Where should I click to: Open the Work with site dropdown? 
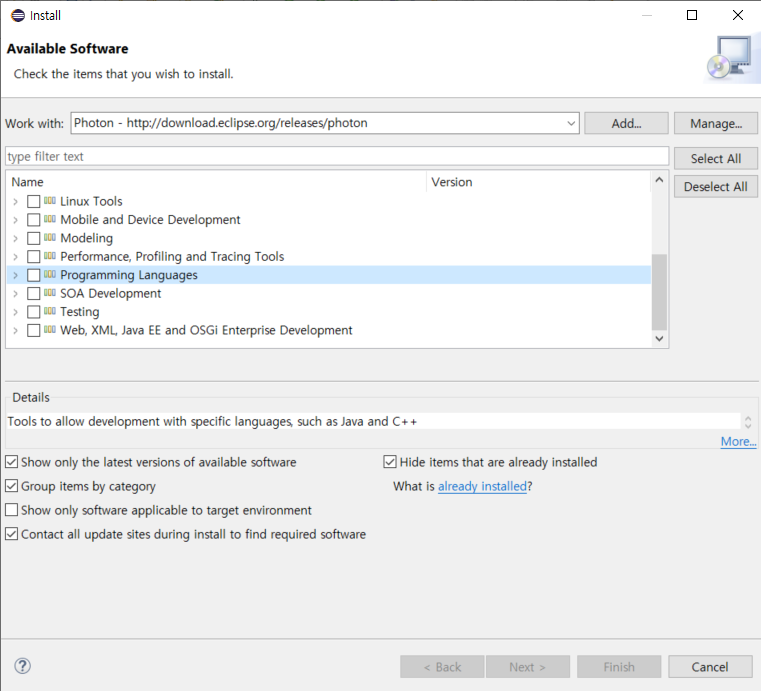571,123
